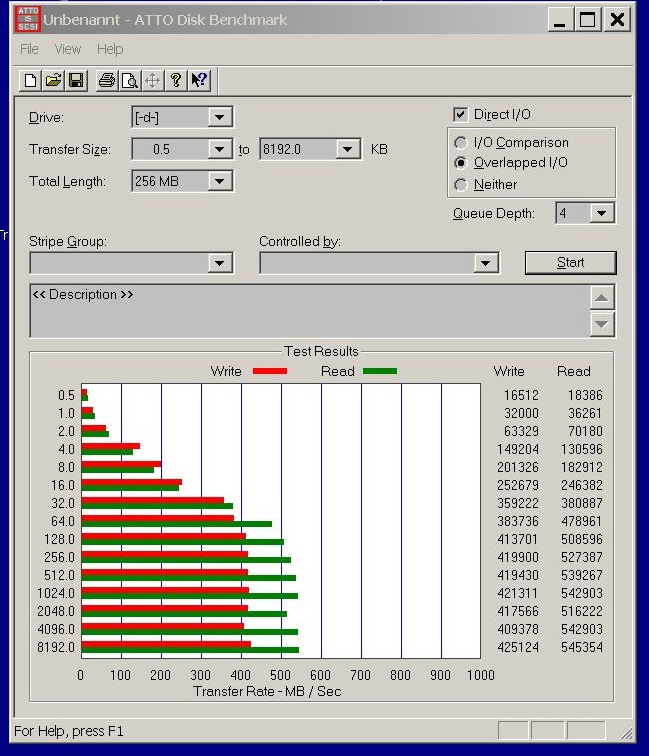Screen dimensions: 649x756
Task: Click the New document toolbar icon
Action: tap(30, 80)
